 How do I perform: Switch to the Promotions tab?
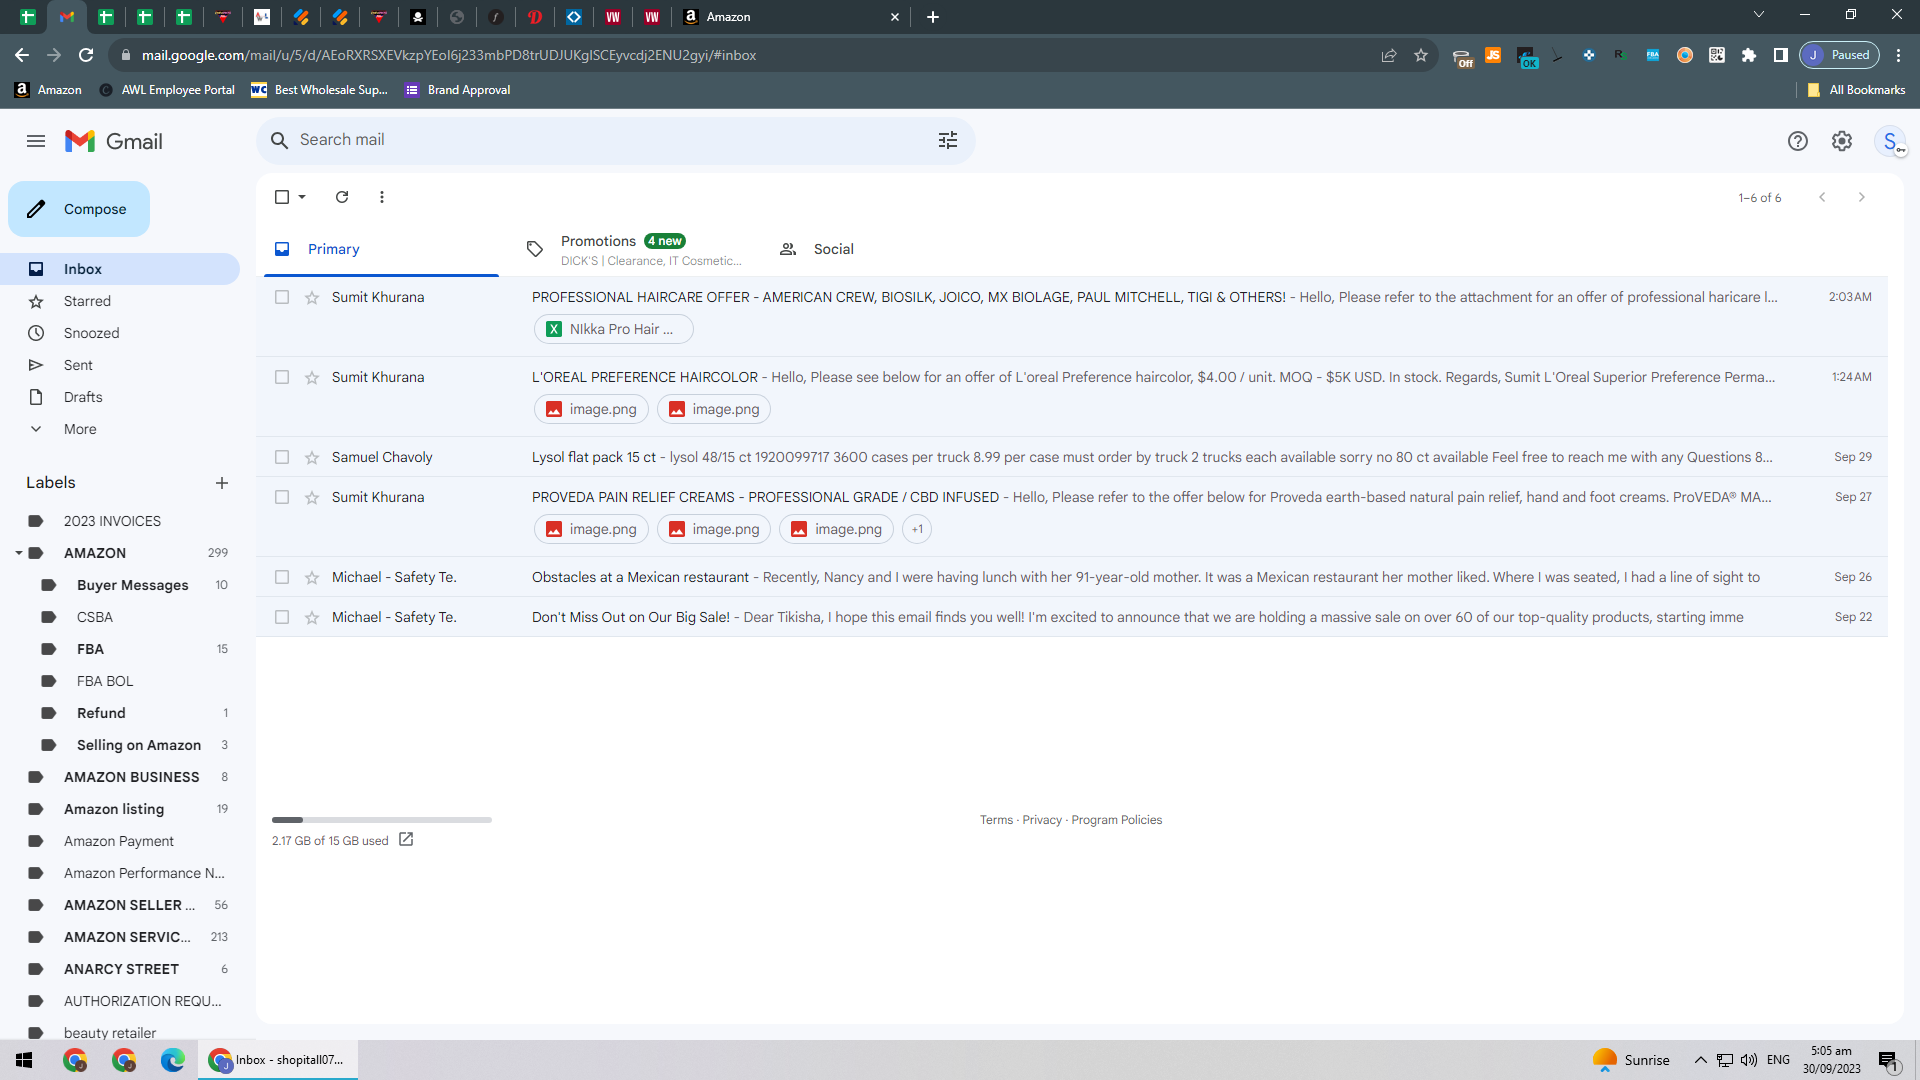(x=634, y=250)
